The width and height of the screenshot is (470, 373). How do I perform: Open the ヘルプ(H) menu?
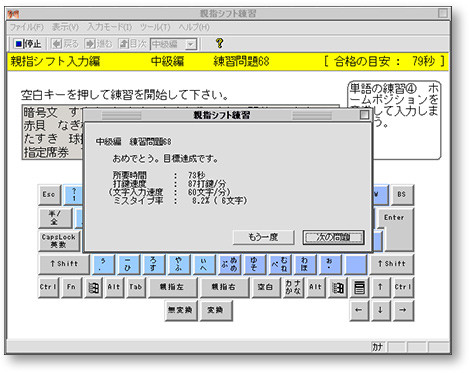[x=194, y=27]
